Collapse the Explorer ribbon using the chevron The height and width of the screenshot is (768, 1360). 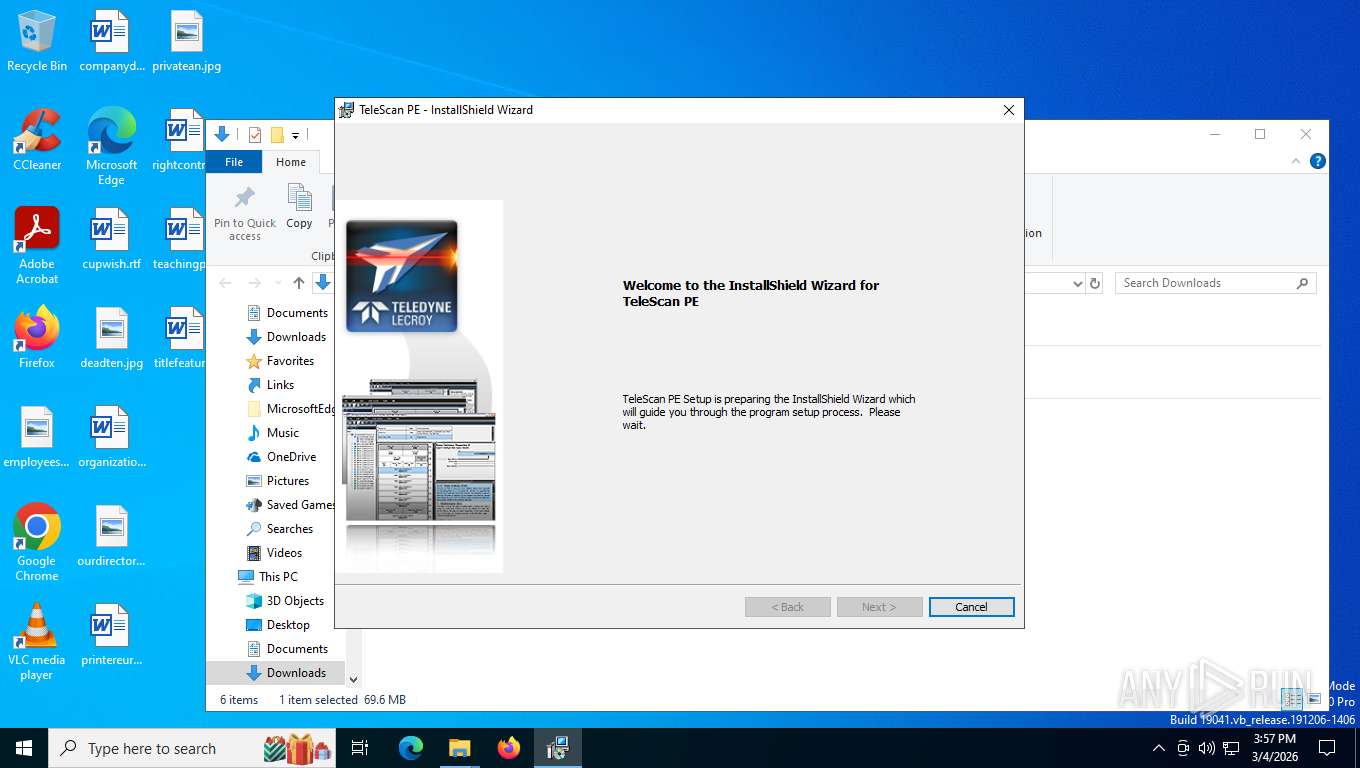click(1296, 161)
